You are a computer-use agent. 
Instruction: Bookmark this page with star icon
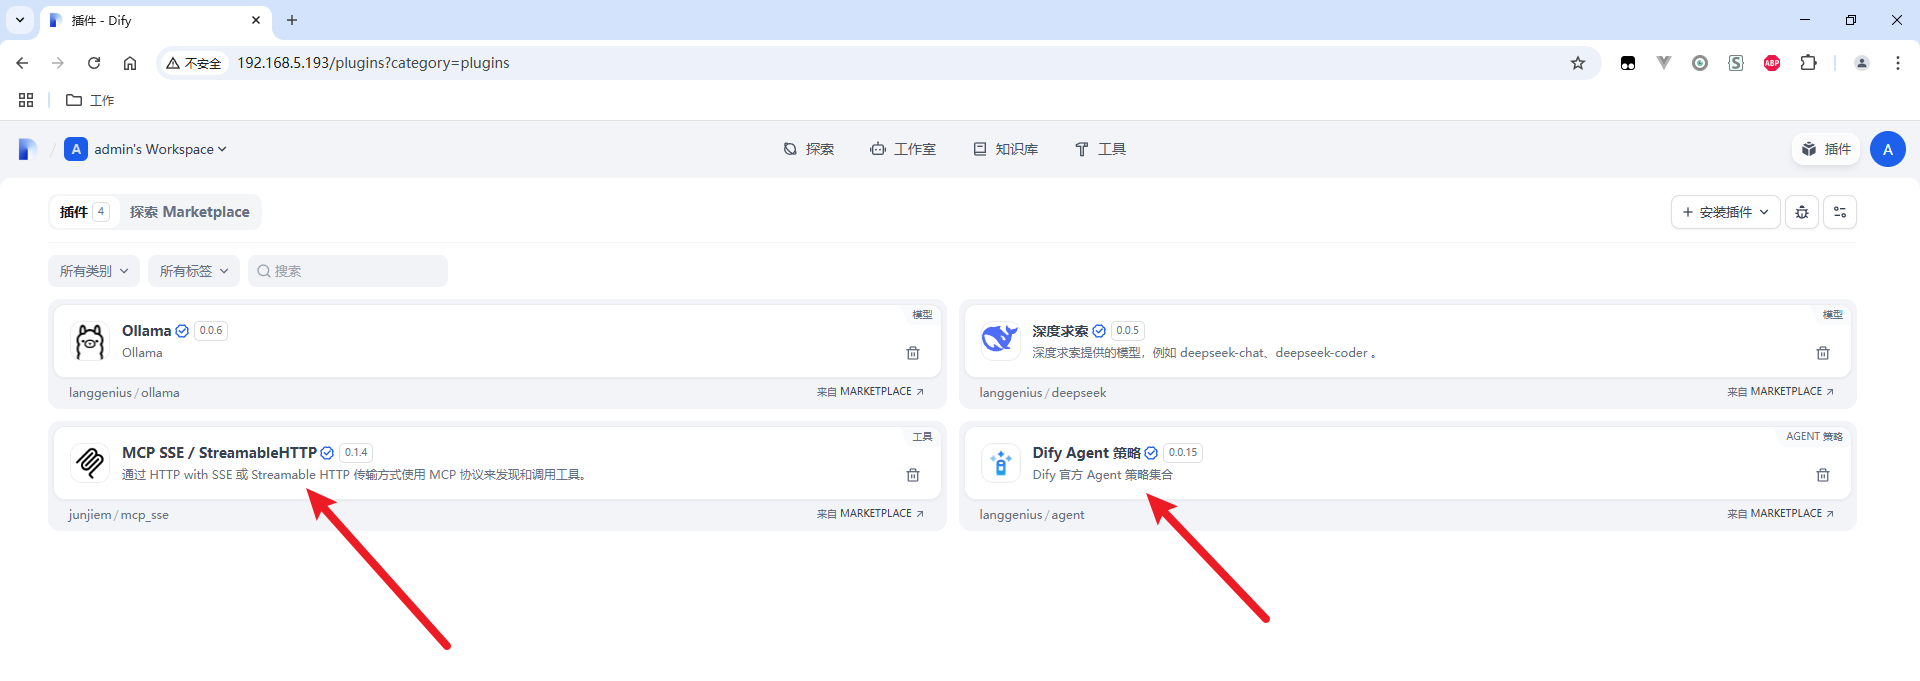click(x=1578, y=63)
